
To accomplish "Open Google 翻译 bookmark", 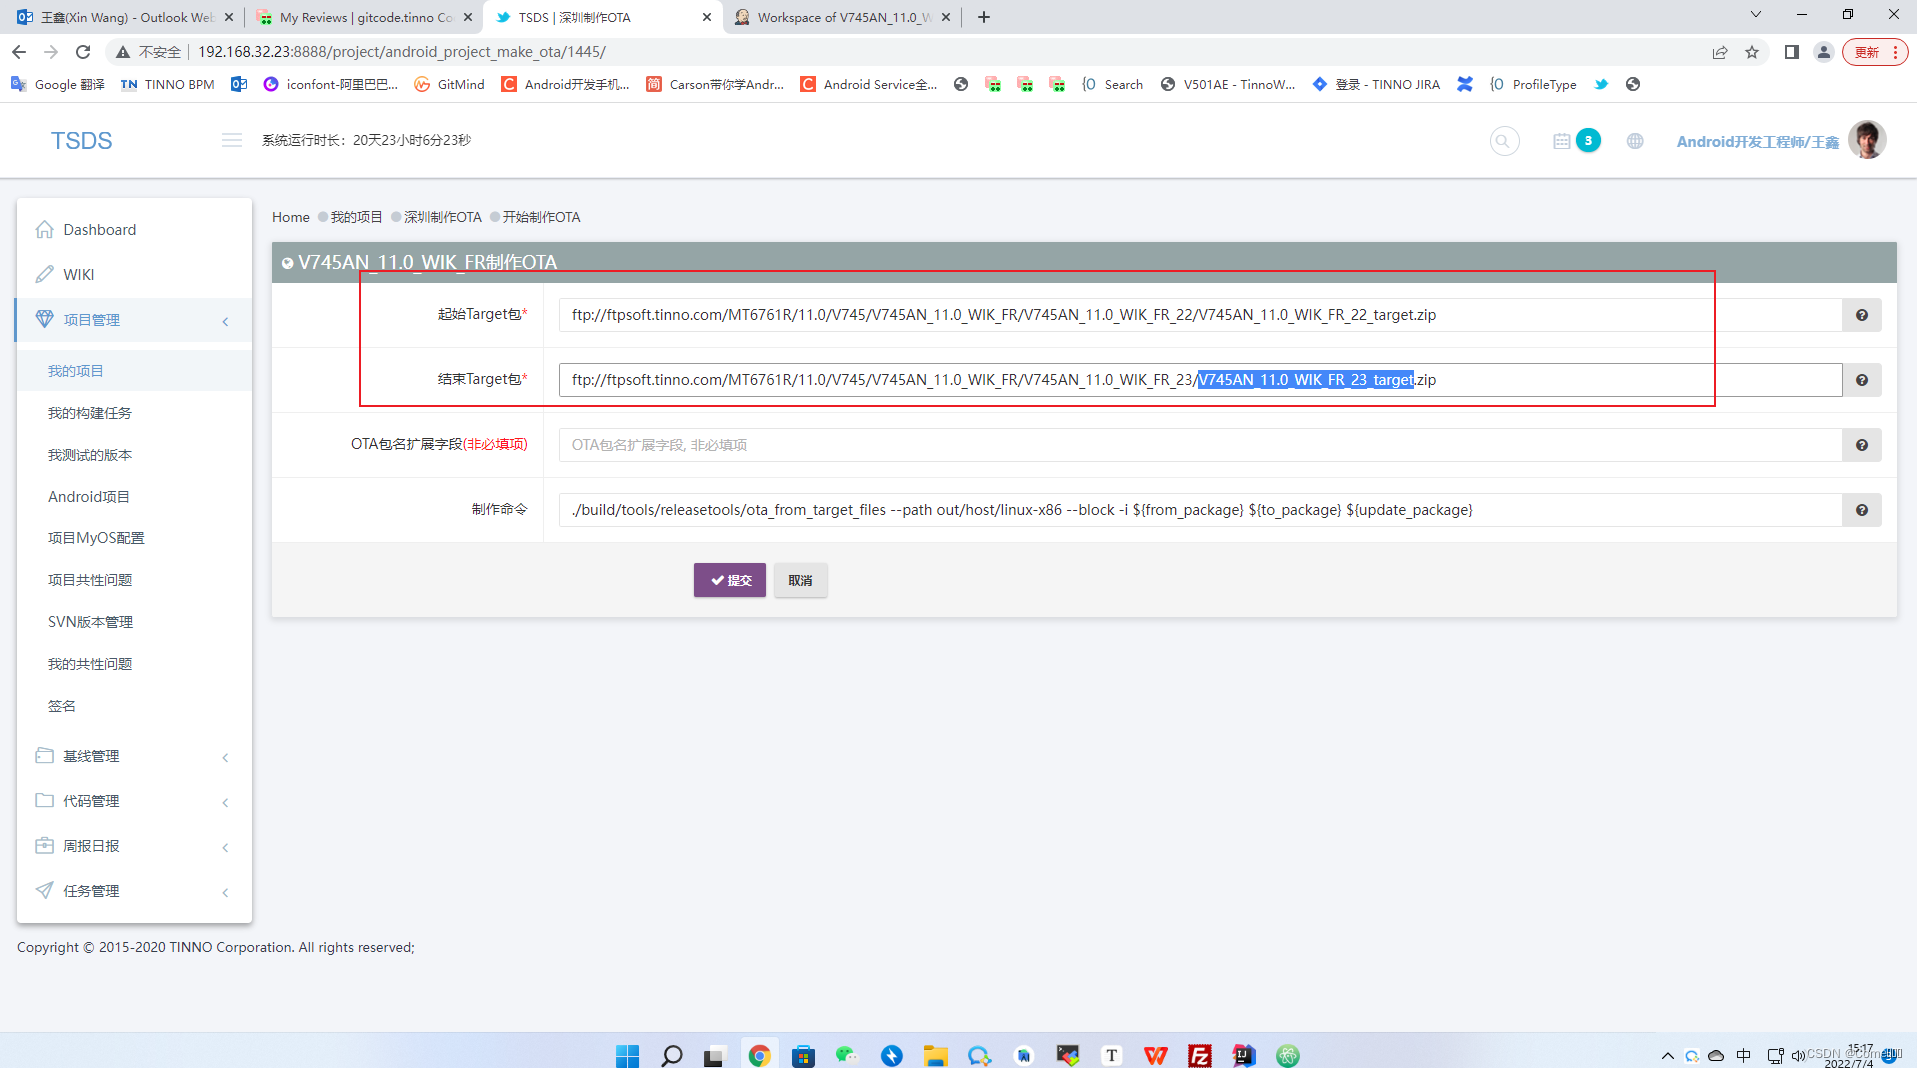I will (58, 84).
